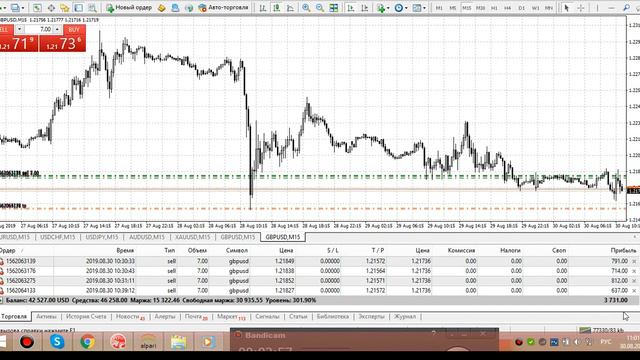Open the USDCHF,M15 chart tab
The image size is (640, 360).
tap(58, 237)
